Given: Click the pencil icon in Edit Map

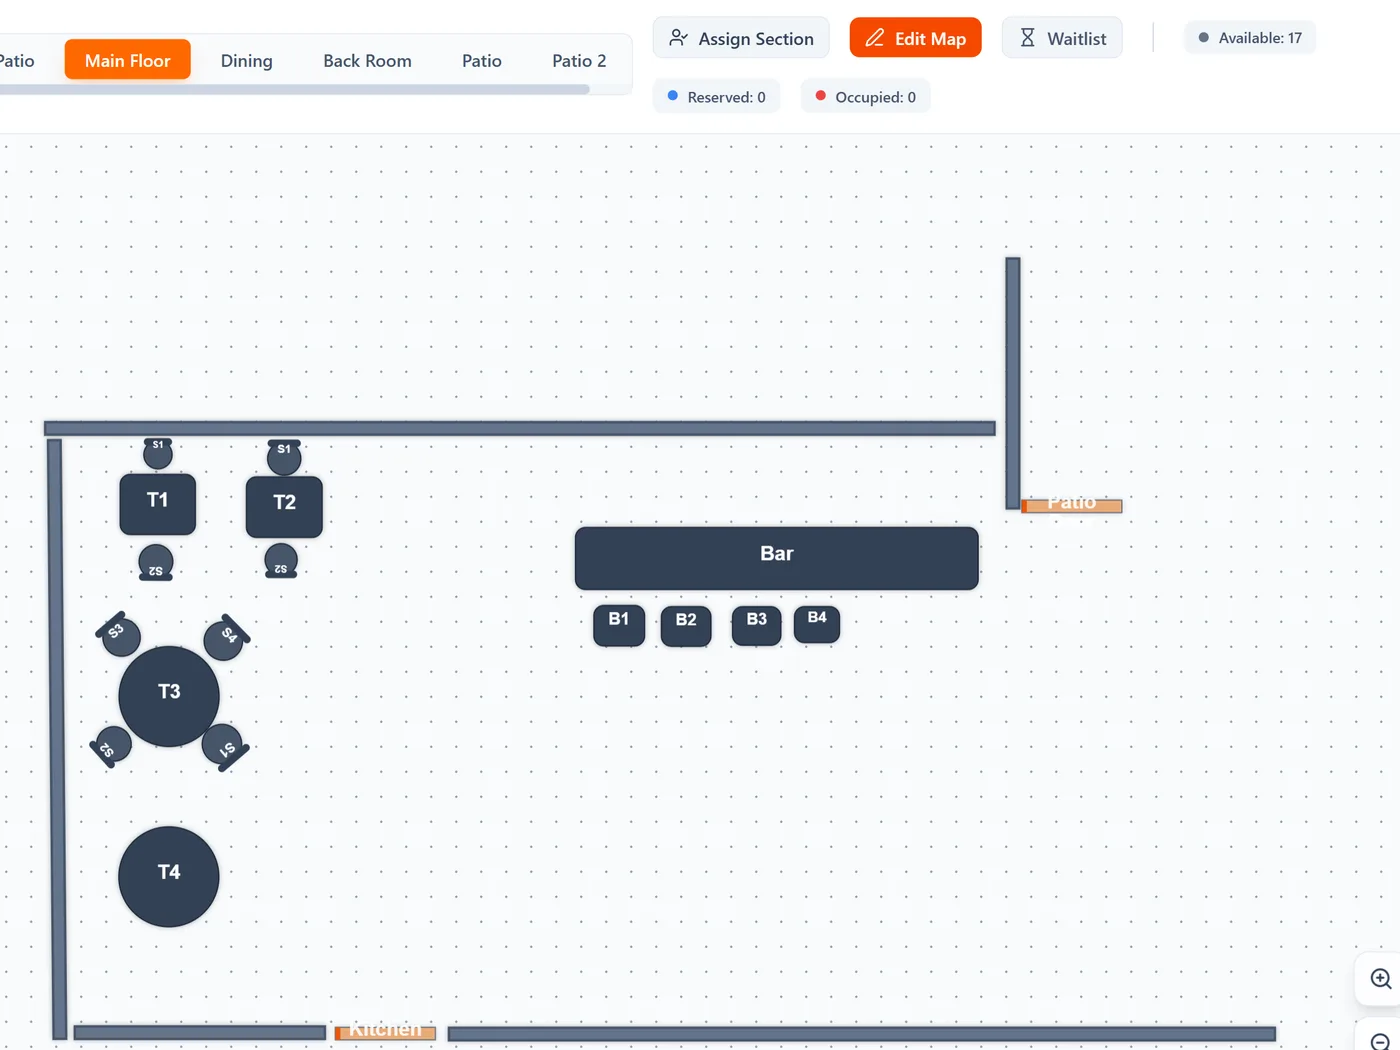Looking at the screenshot, I should (x=874, y=38).
